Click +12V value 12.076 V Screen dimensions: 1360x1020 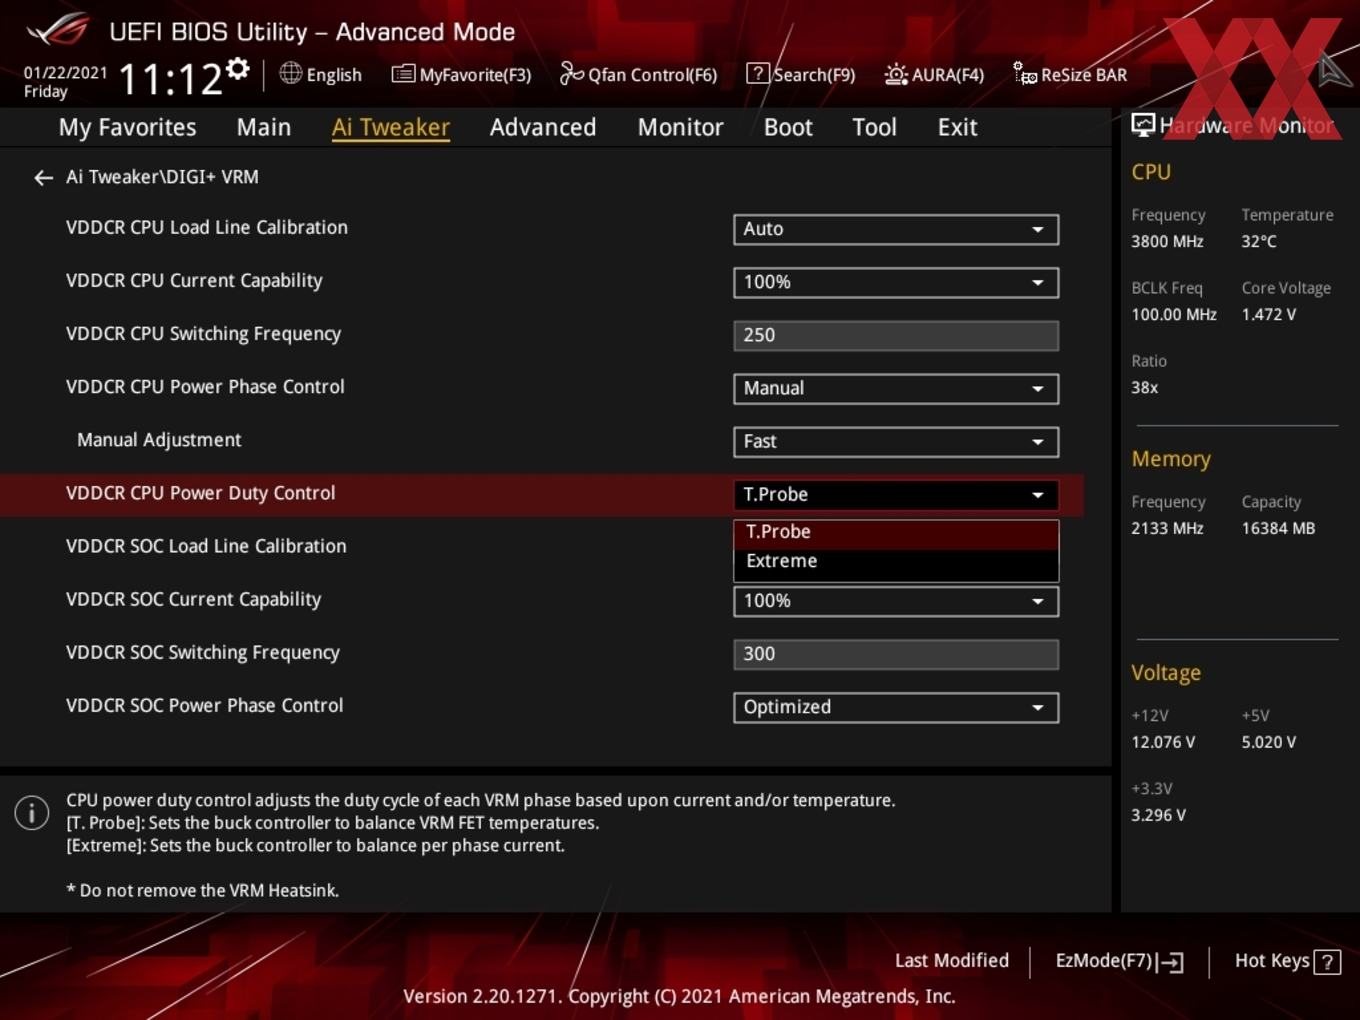[1163, 742]
